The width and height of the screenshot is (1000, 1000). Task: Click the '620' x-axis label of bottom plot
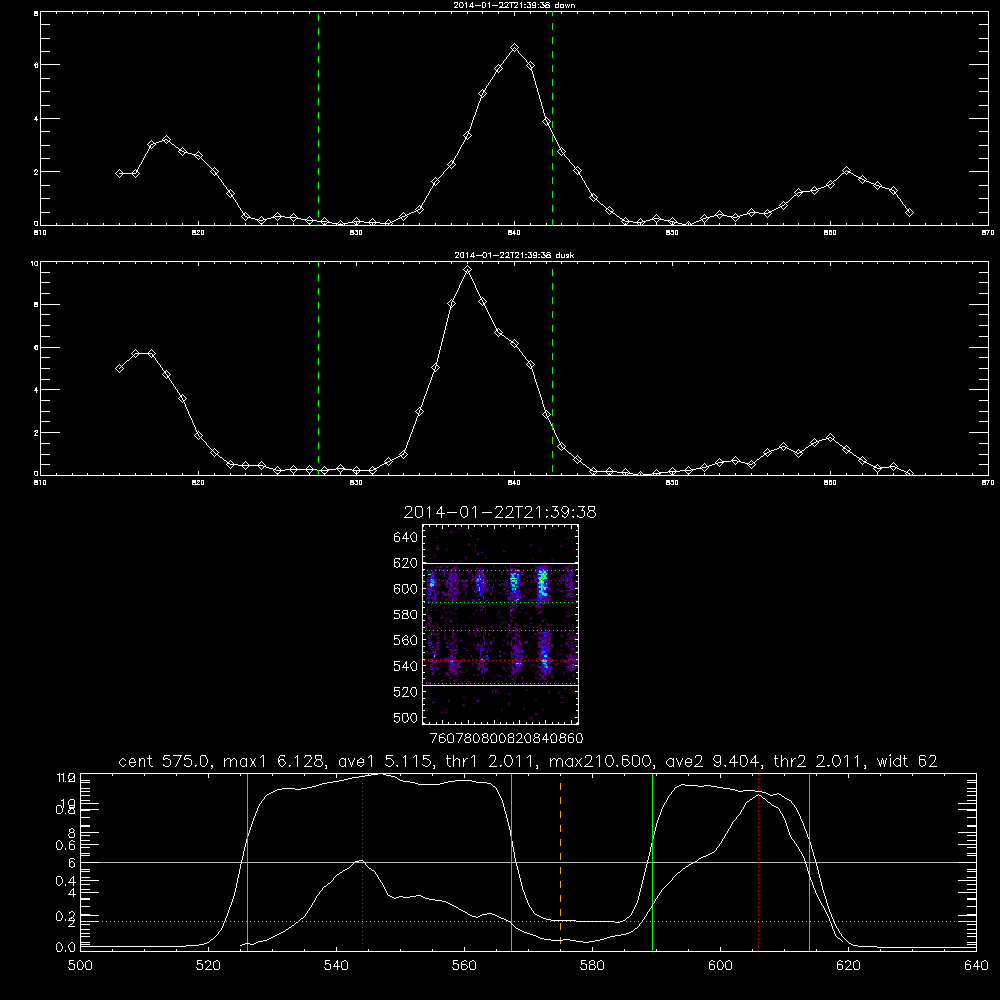(848, 966)
